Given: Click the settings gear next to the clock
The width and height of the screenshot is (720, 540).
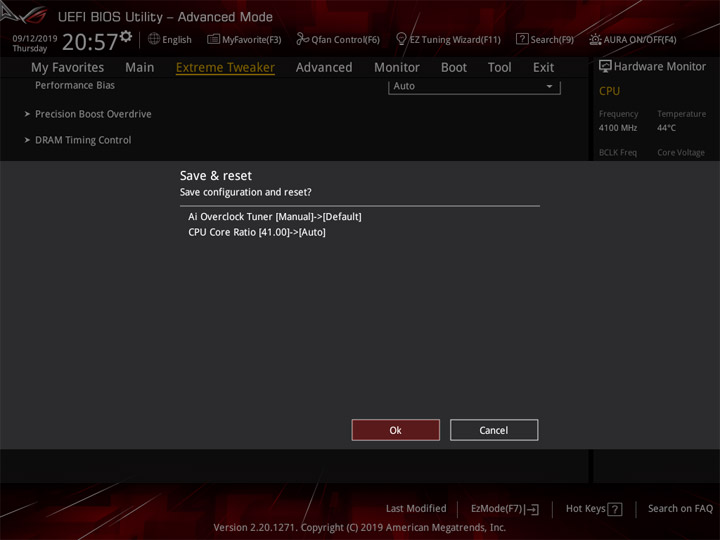Looking at the screenshot, I should point(126,36).
